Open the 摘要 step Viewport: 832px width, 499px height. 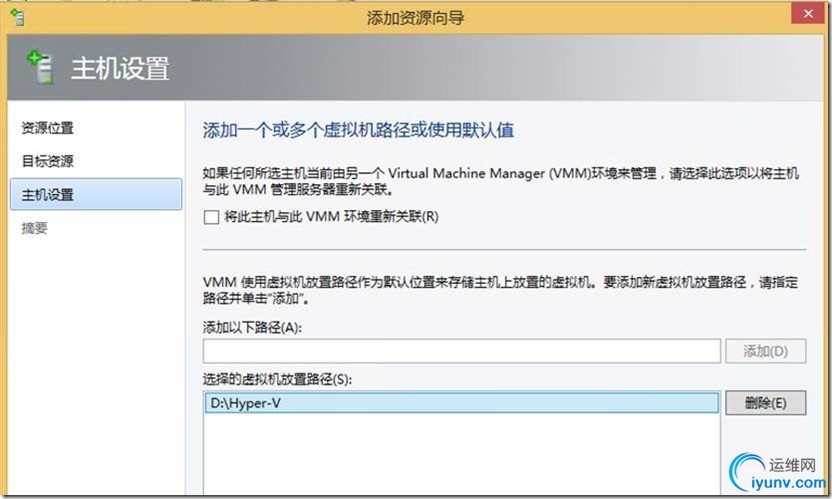click(34, 228)
